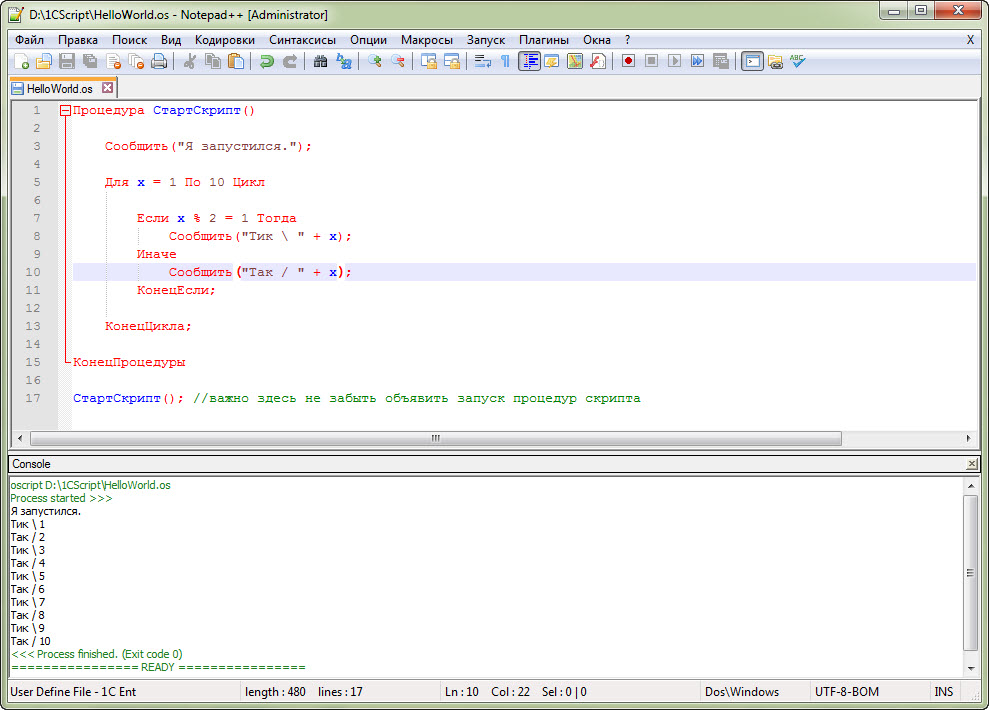989x710 pixels.
Task: Toggle indentation guide display
Action: (x=530, y=61)
